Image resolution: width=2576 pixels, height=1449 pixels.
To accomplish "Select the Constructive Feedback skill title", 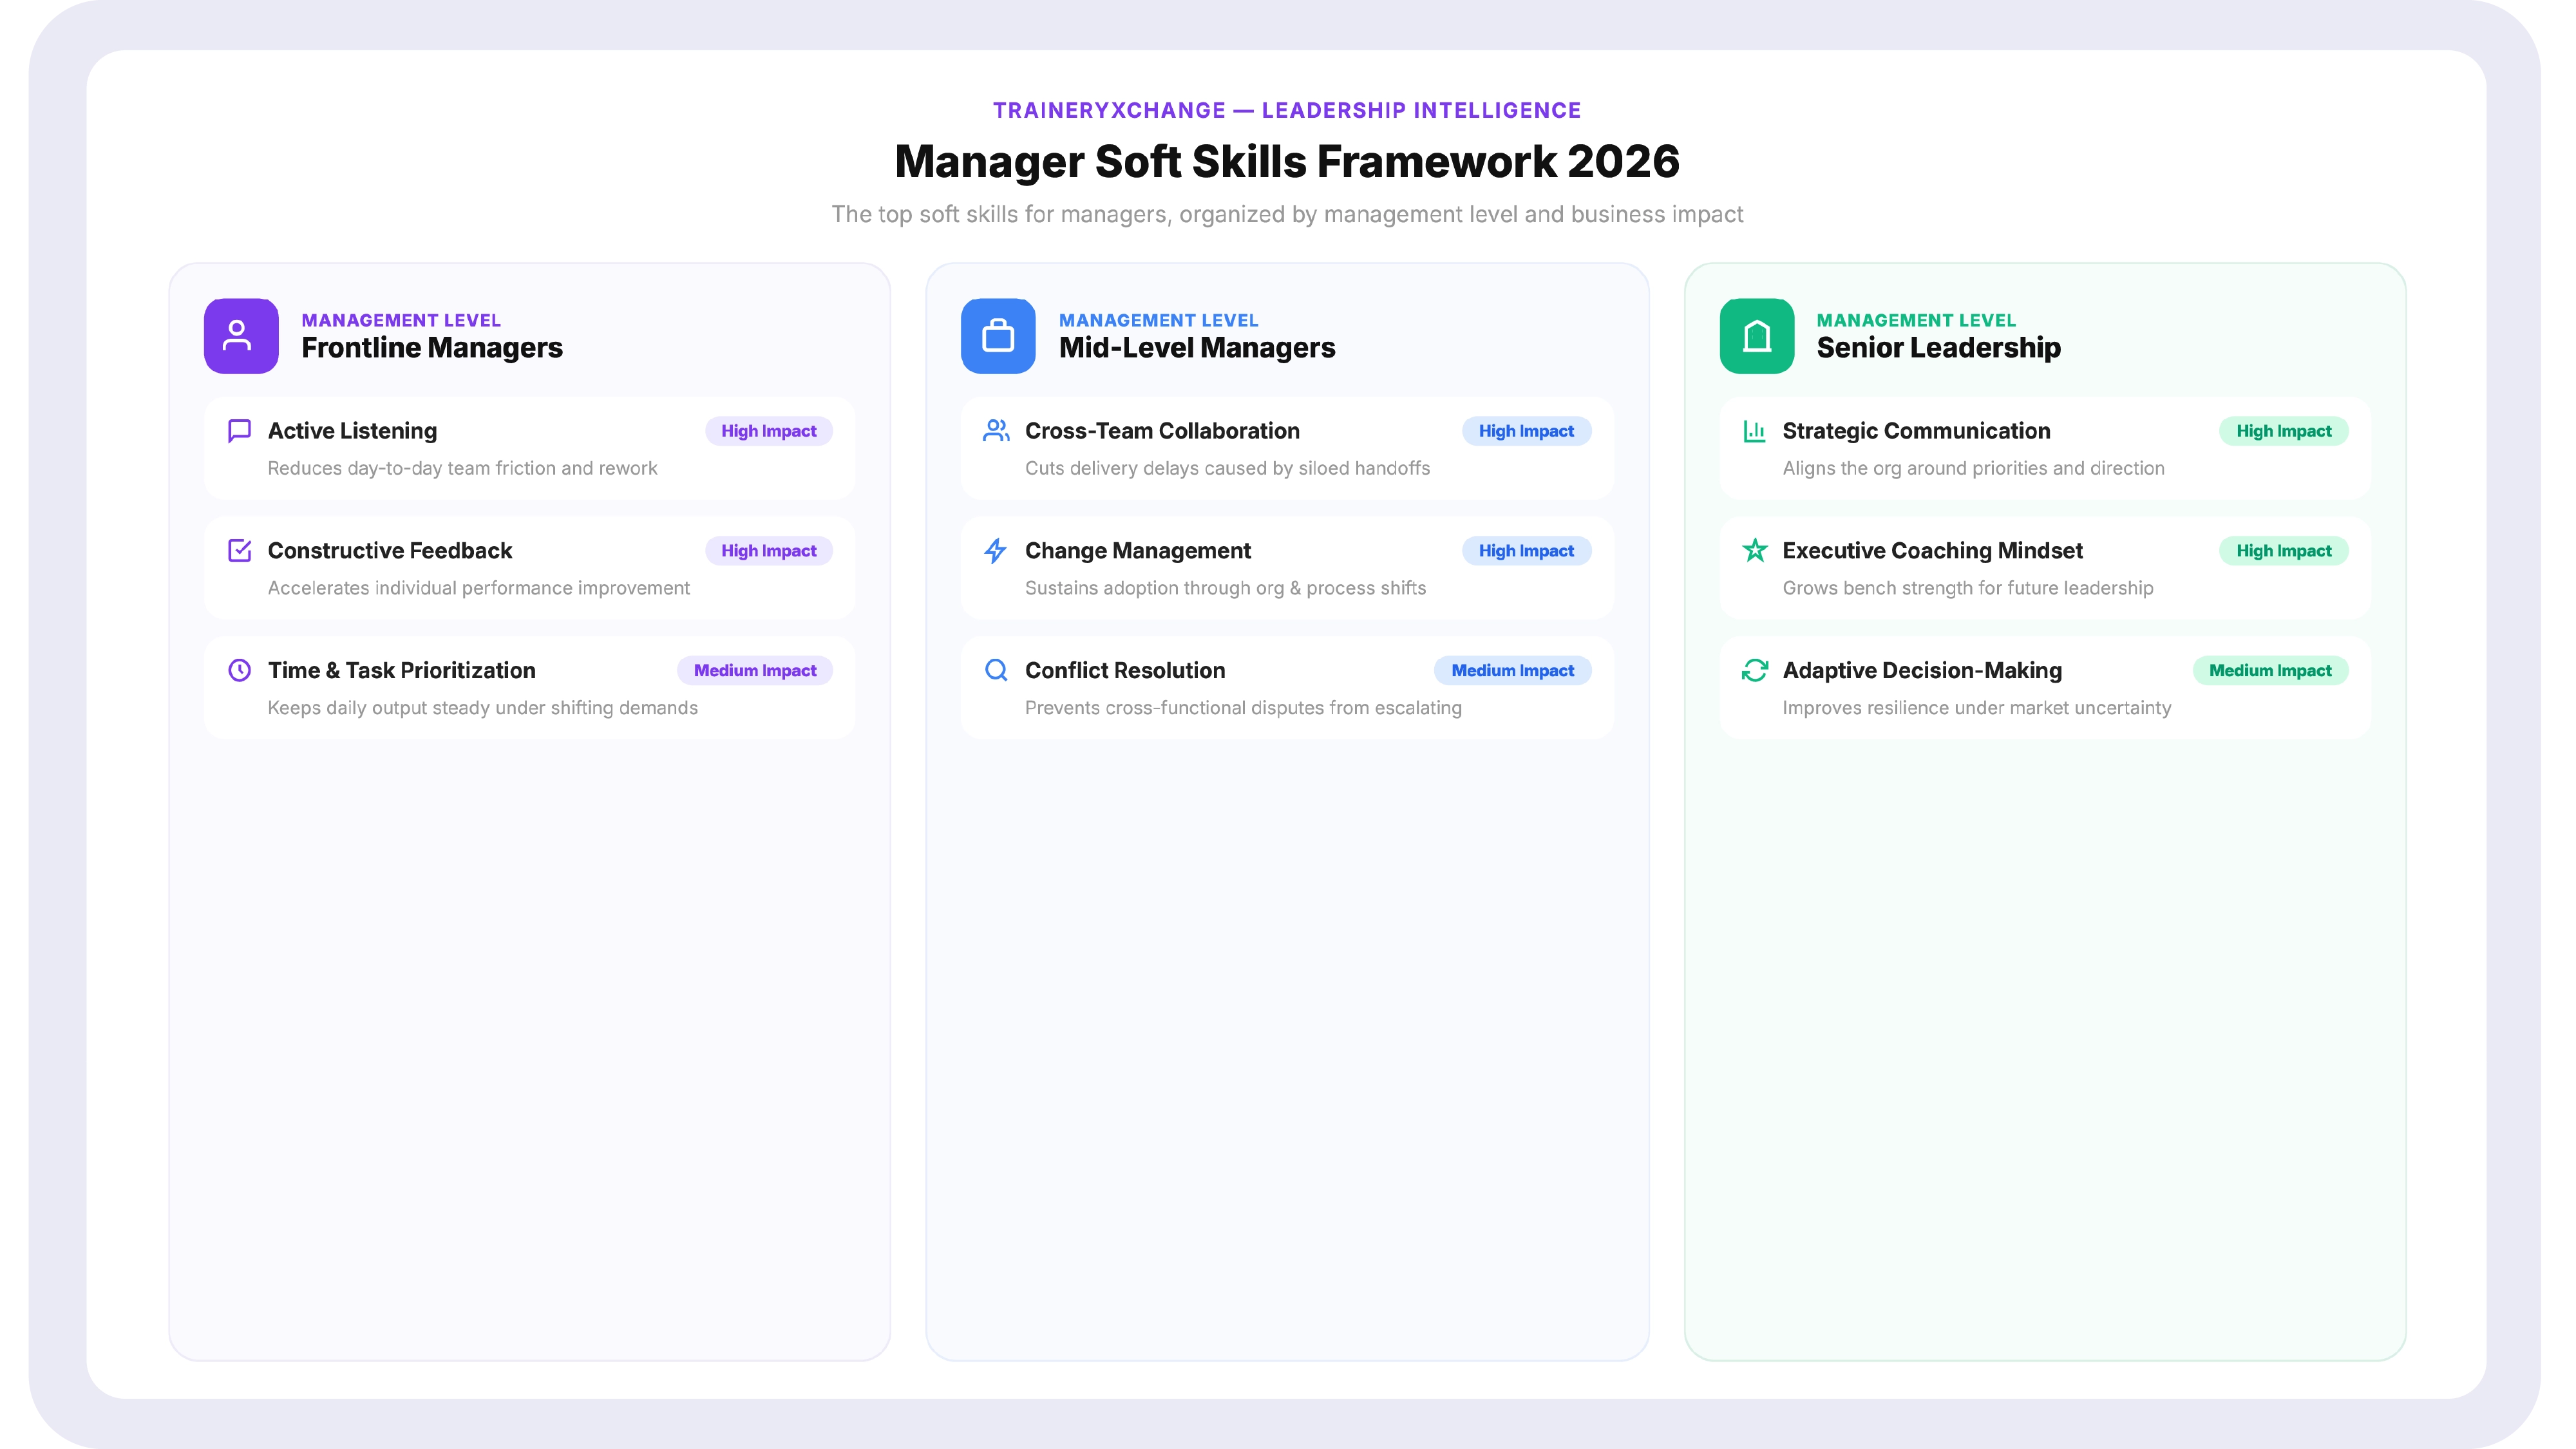I will 390,551.
